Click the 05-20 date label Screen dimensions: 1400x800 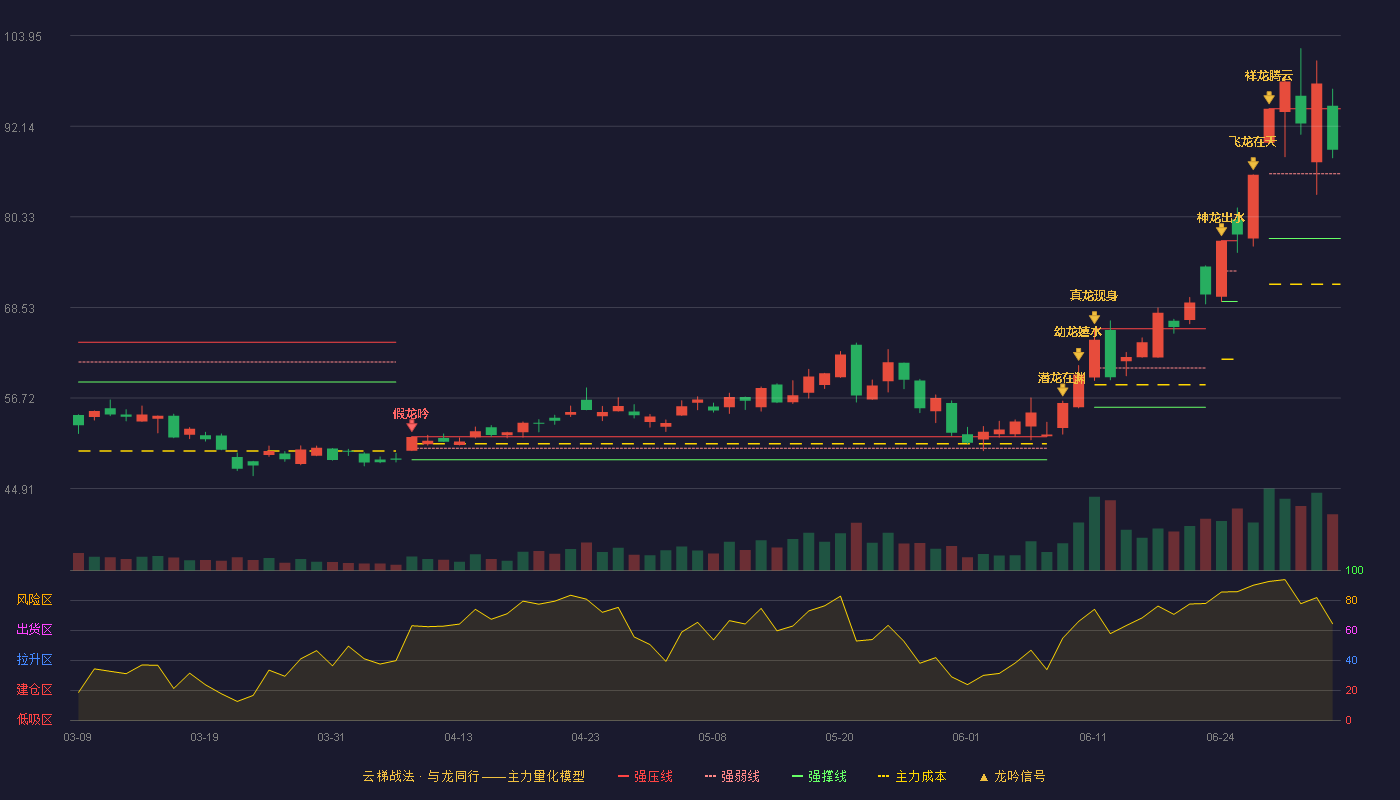click(x=840, y=737)
